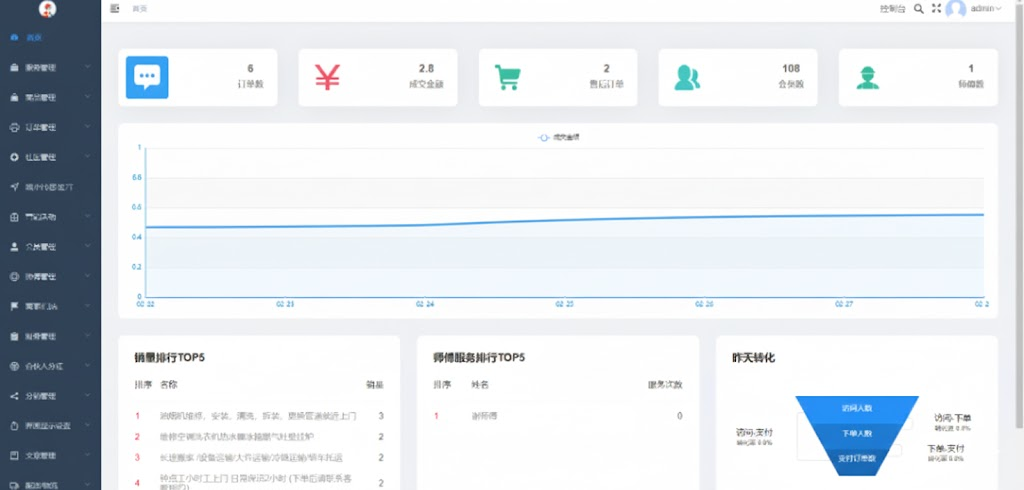Click the mouse icon beside 界面显示设置
The height and width of the screenshot is (490, 1024).
[x=14, y=426]
